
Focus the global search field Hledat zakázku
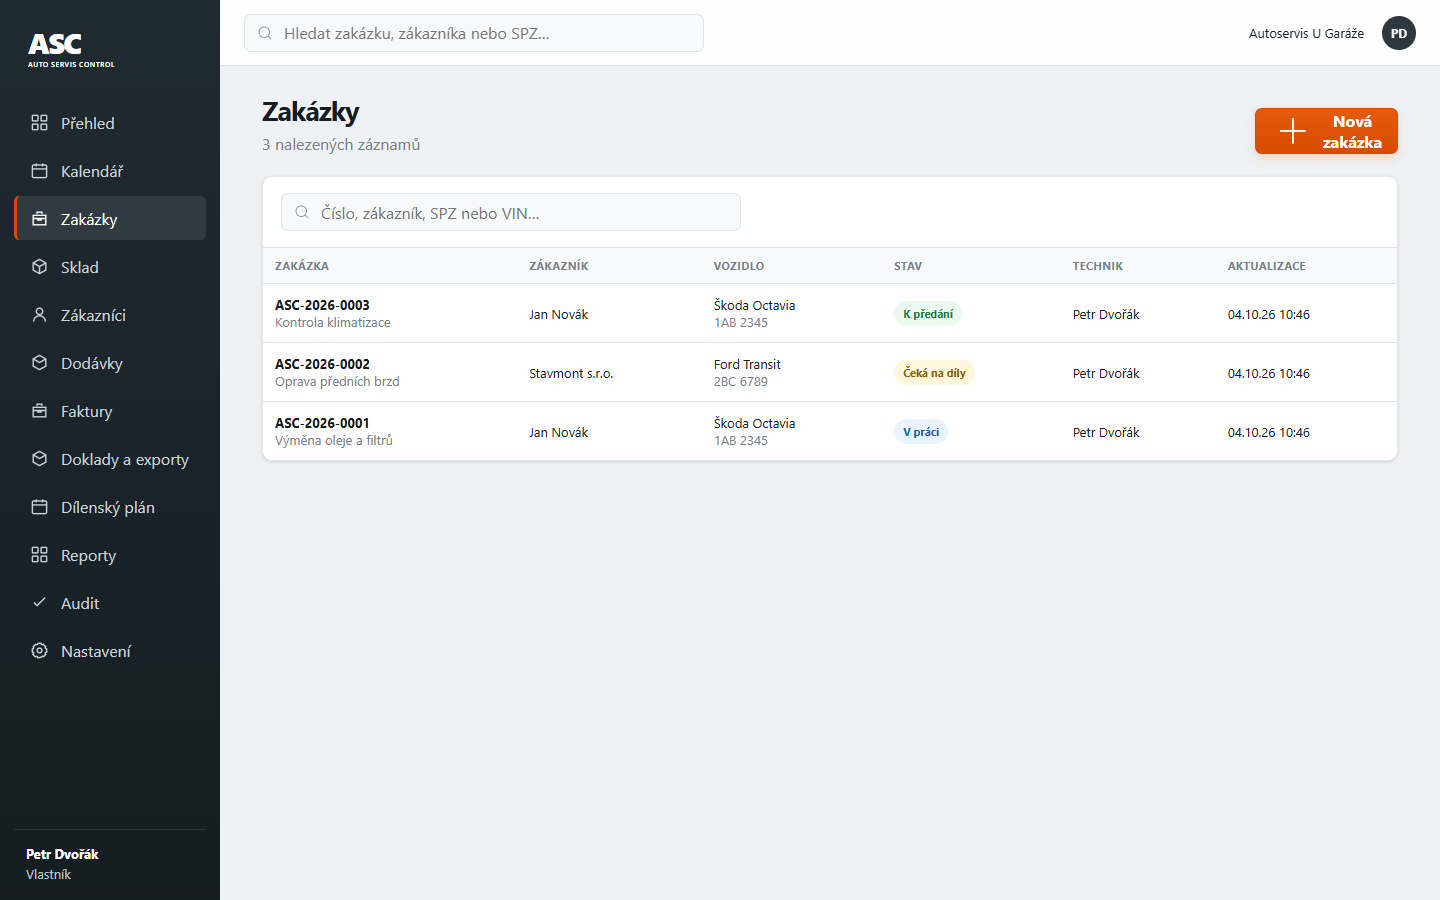(x=474, y=33)
